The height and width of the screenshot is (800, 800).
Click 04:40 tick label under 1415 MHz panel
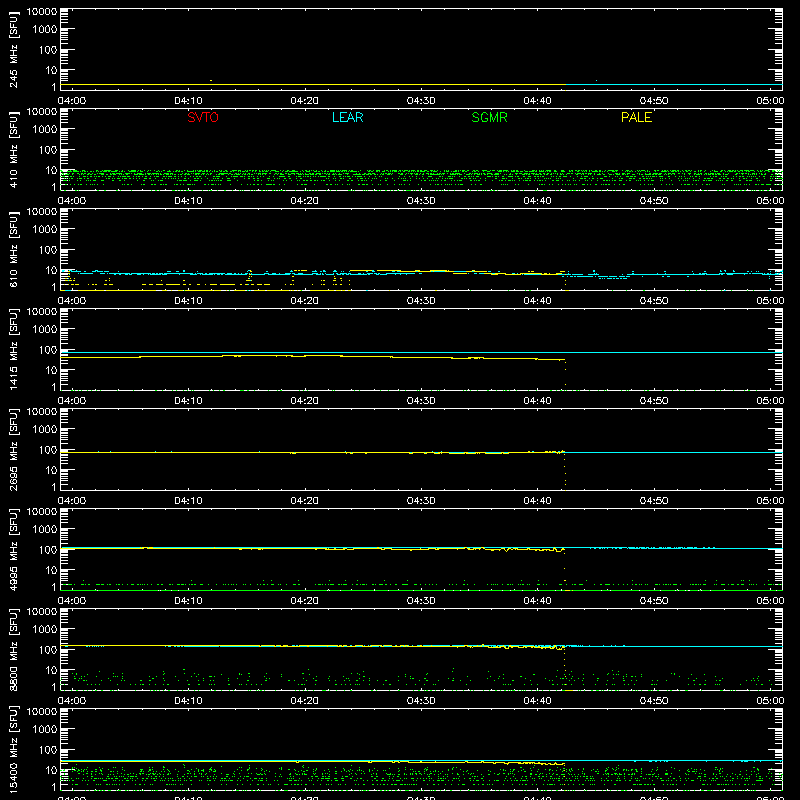tap(537, 401)
